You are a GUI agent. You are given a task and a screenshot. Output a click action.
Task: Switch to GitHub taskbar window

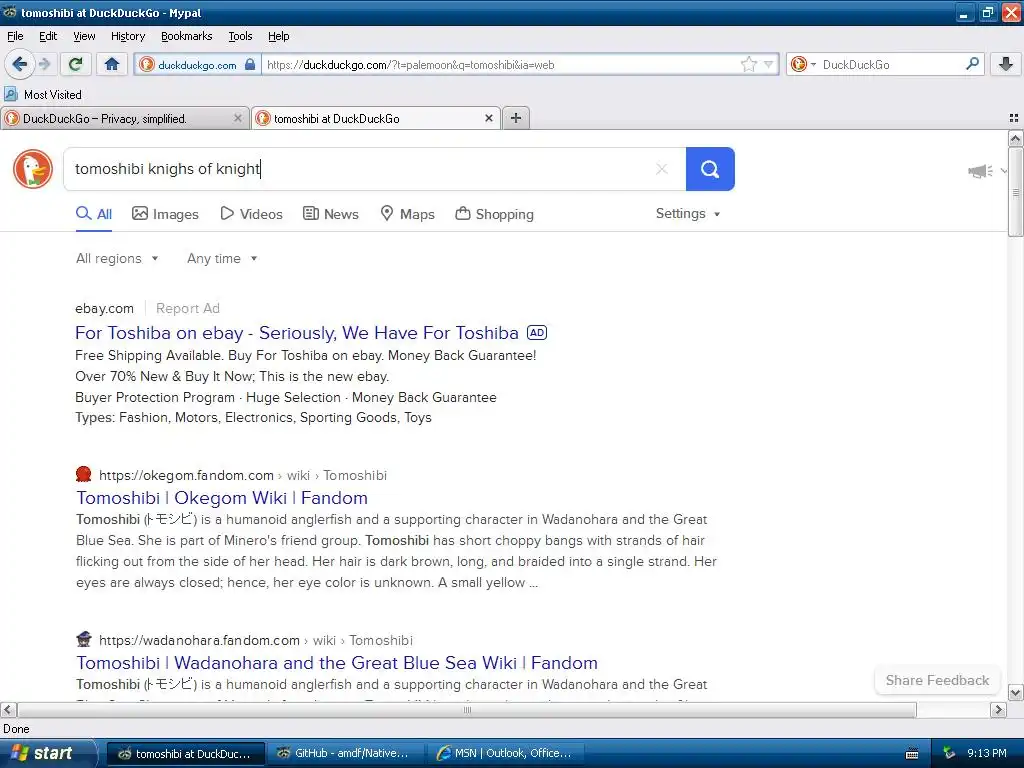(x=345, y=754)
